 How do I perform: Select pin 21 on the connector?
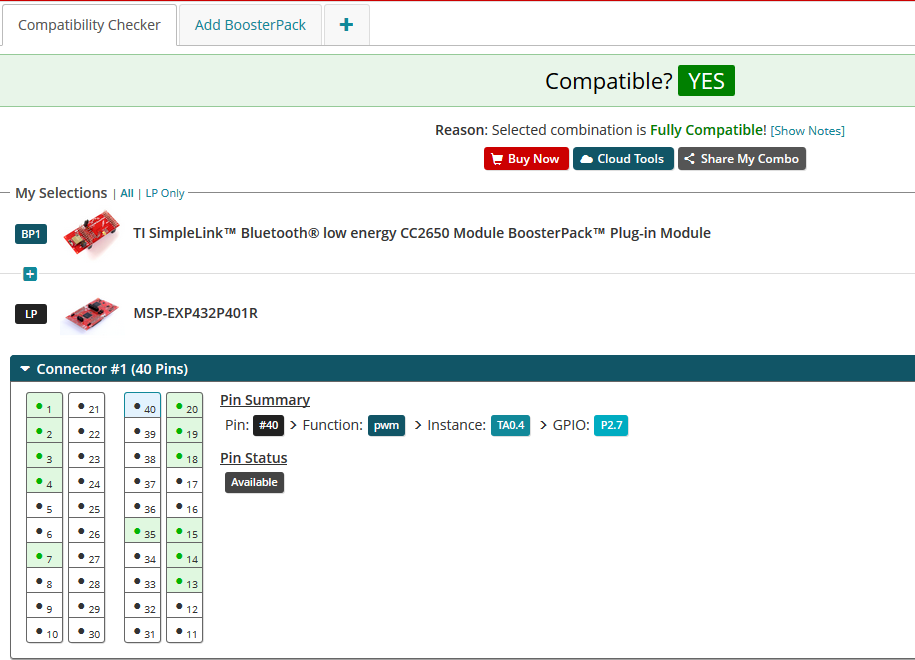86,406
